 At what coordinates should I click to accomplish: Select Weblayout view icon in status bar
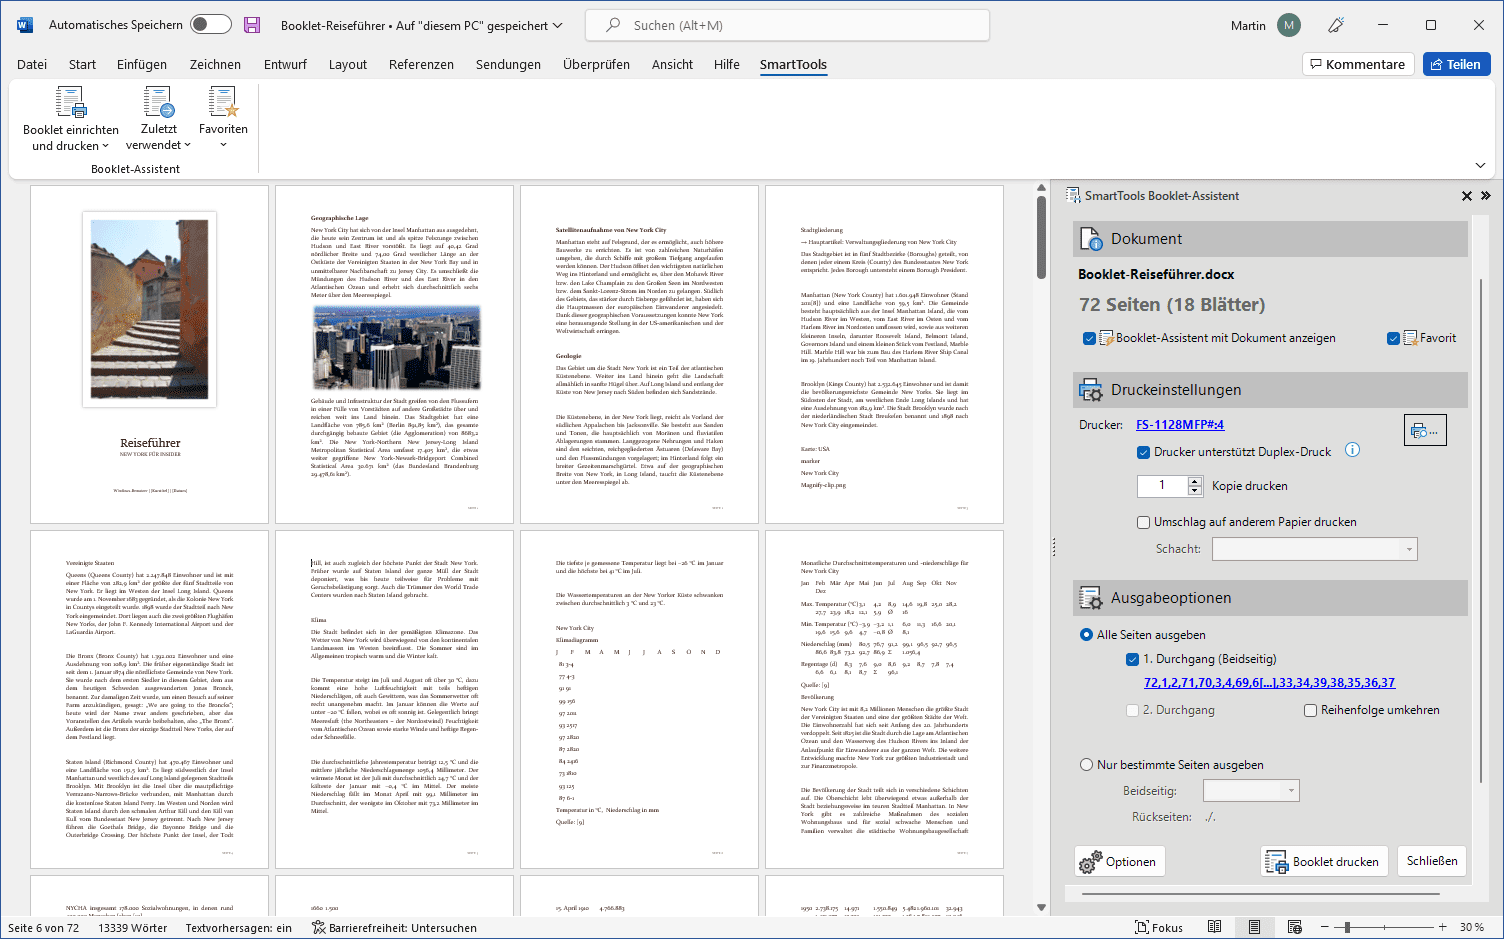(x=1294, y=927)
